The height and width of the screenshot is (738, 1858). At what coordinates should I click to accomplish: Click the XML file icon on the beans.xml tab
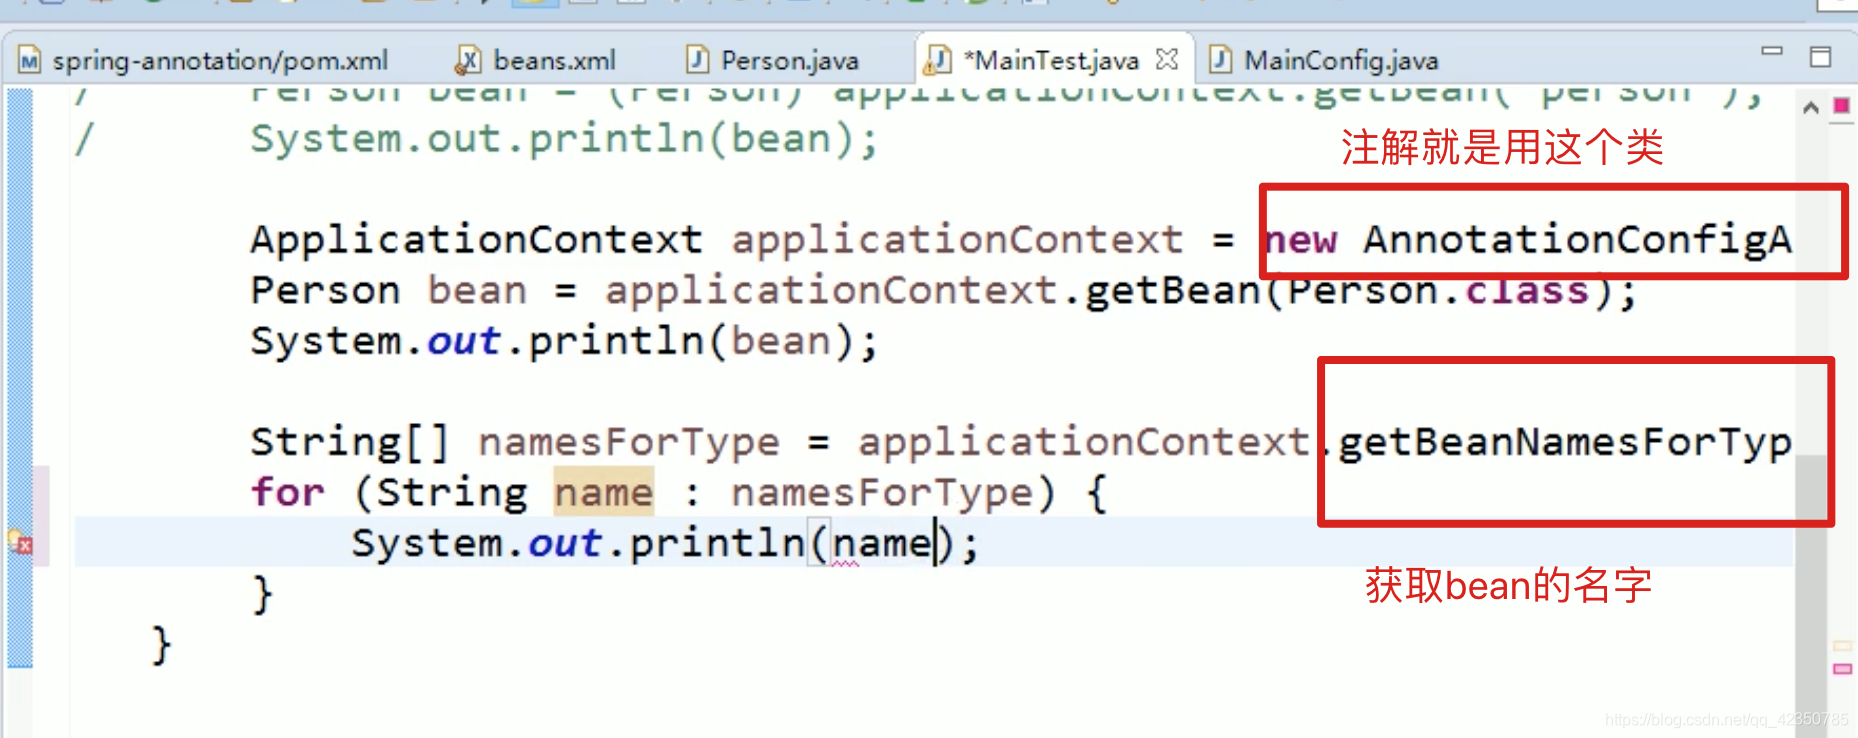point(467,60)
